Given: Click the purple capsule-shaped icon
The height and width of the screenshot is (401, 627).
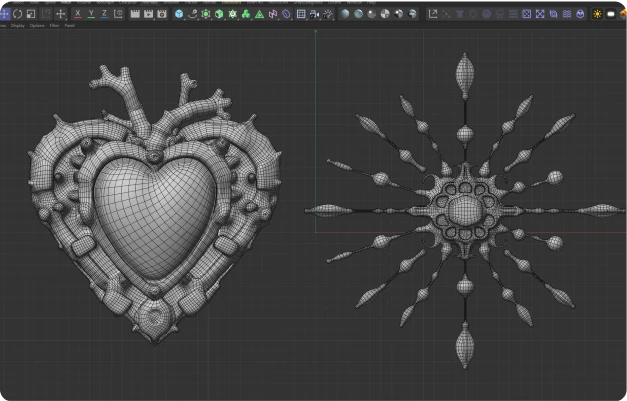Looking at the screenshot, I should [286, 14].
